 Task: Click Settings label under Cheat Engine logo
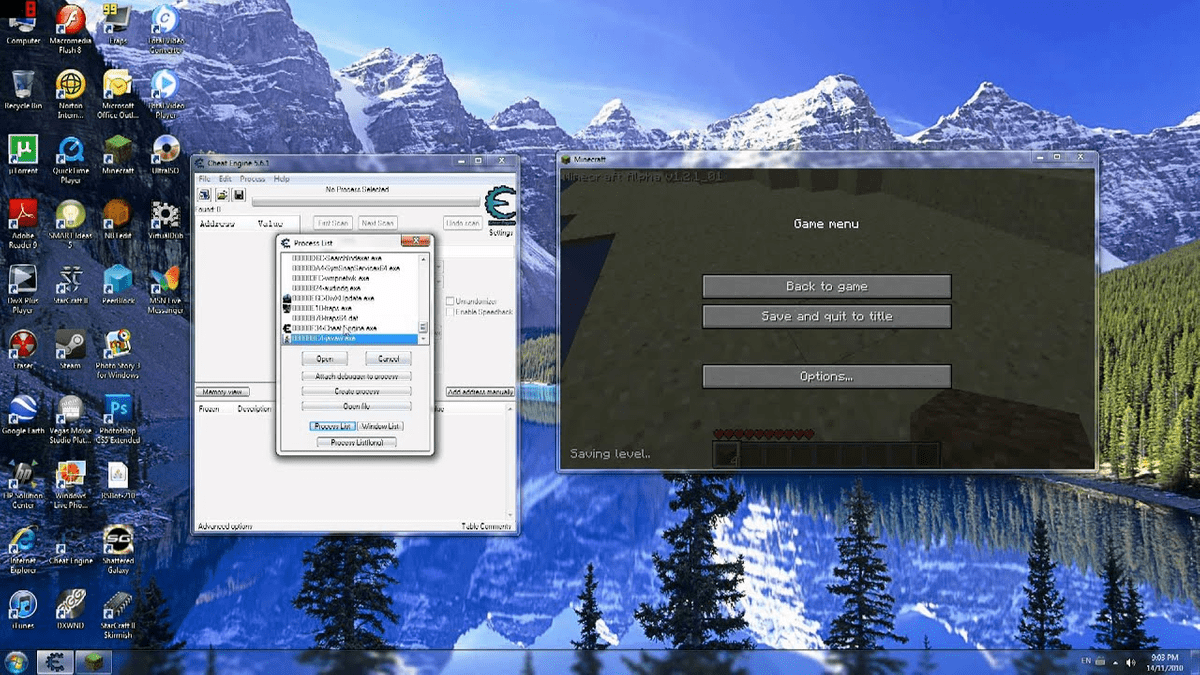pyautogui.click(x=500, y=232)
